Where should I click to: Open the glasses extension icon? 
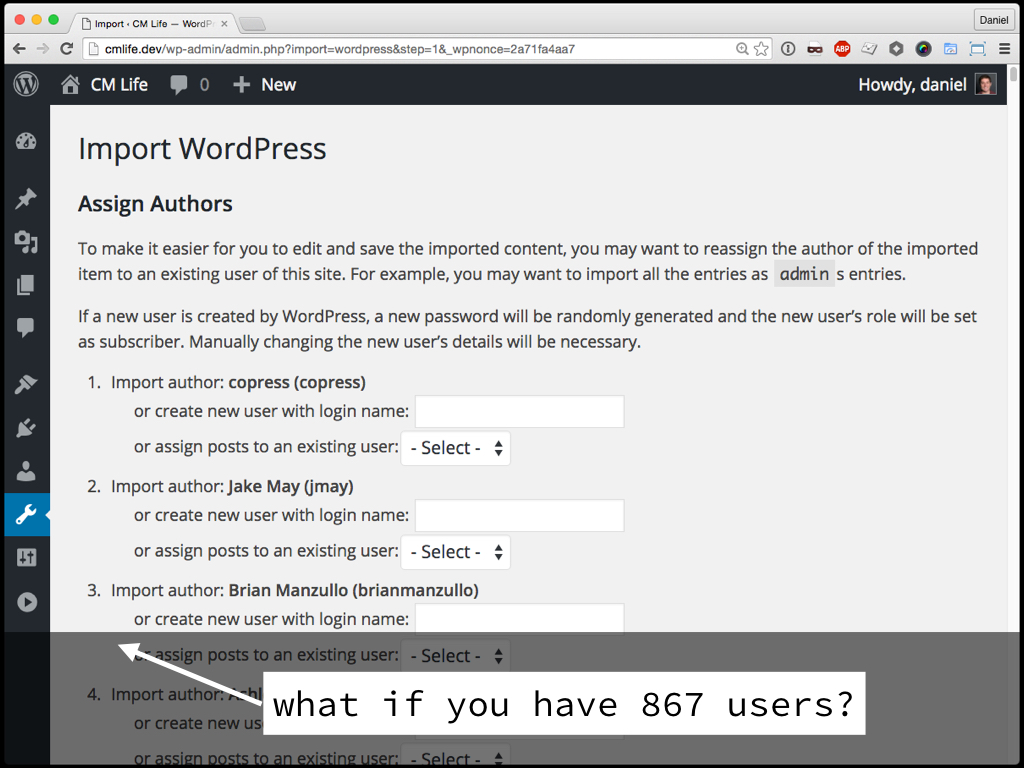coord(814,49)
